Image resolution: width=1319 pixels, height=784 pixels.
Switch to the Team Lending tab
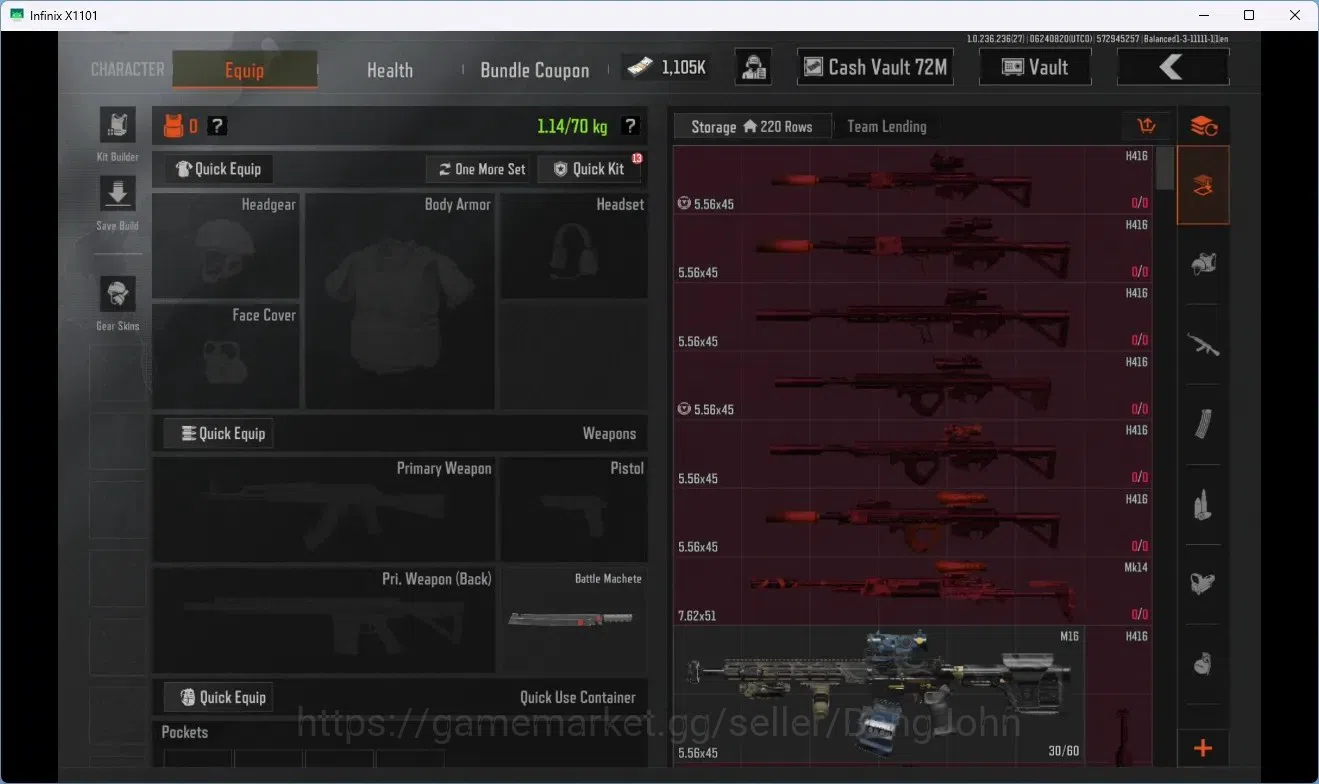pyautogui.click(x=887, y=127)
